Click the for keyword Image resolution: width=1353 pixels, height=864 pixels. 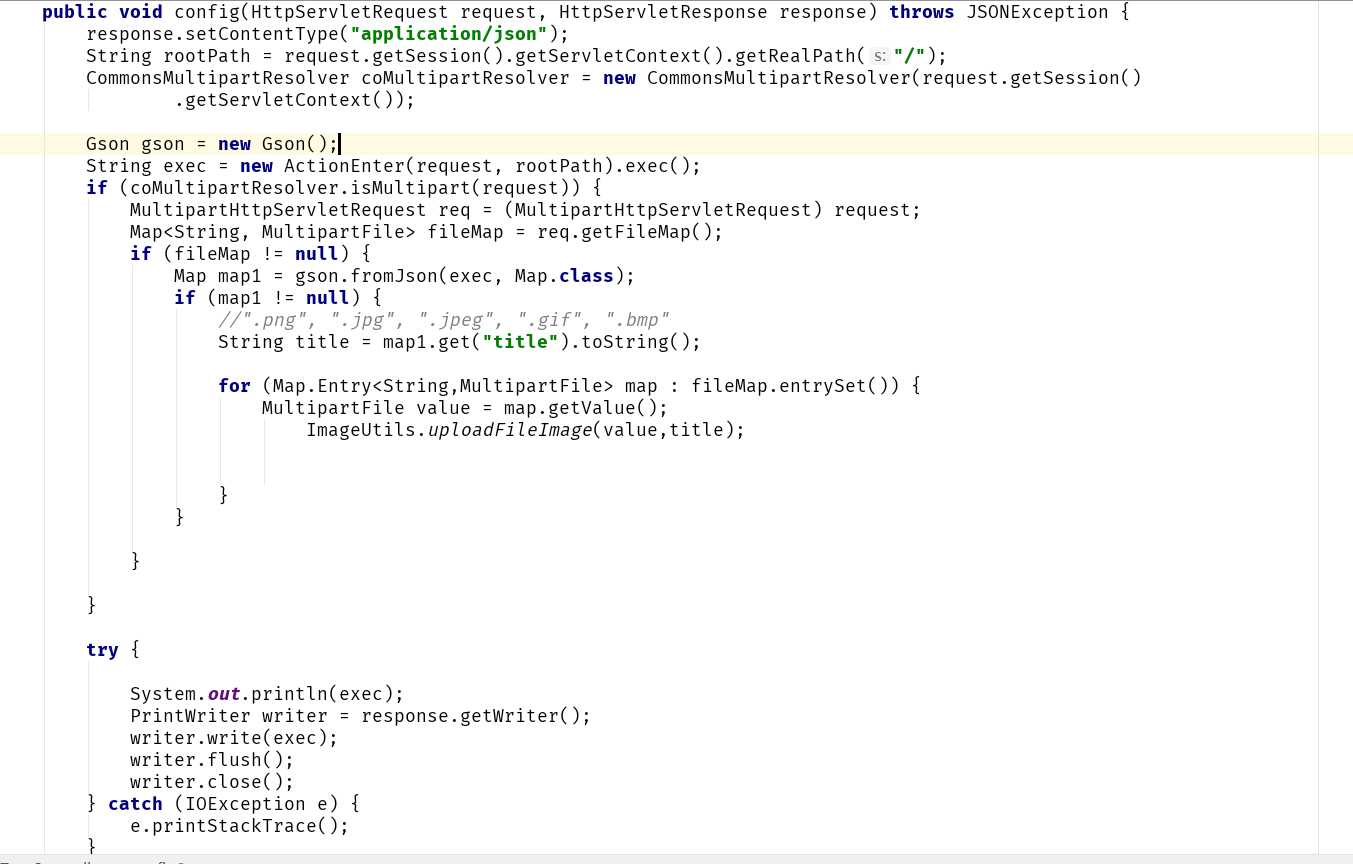coord(234,386)
